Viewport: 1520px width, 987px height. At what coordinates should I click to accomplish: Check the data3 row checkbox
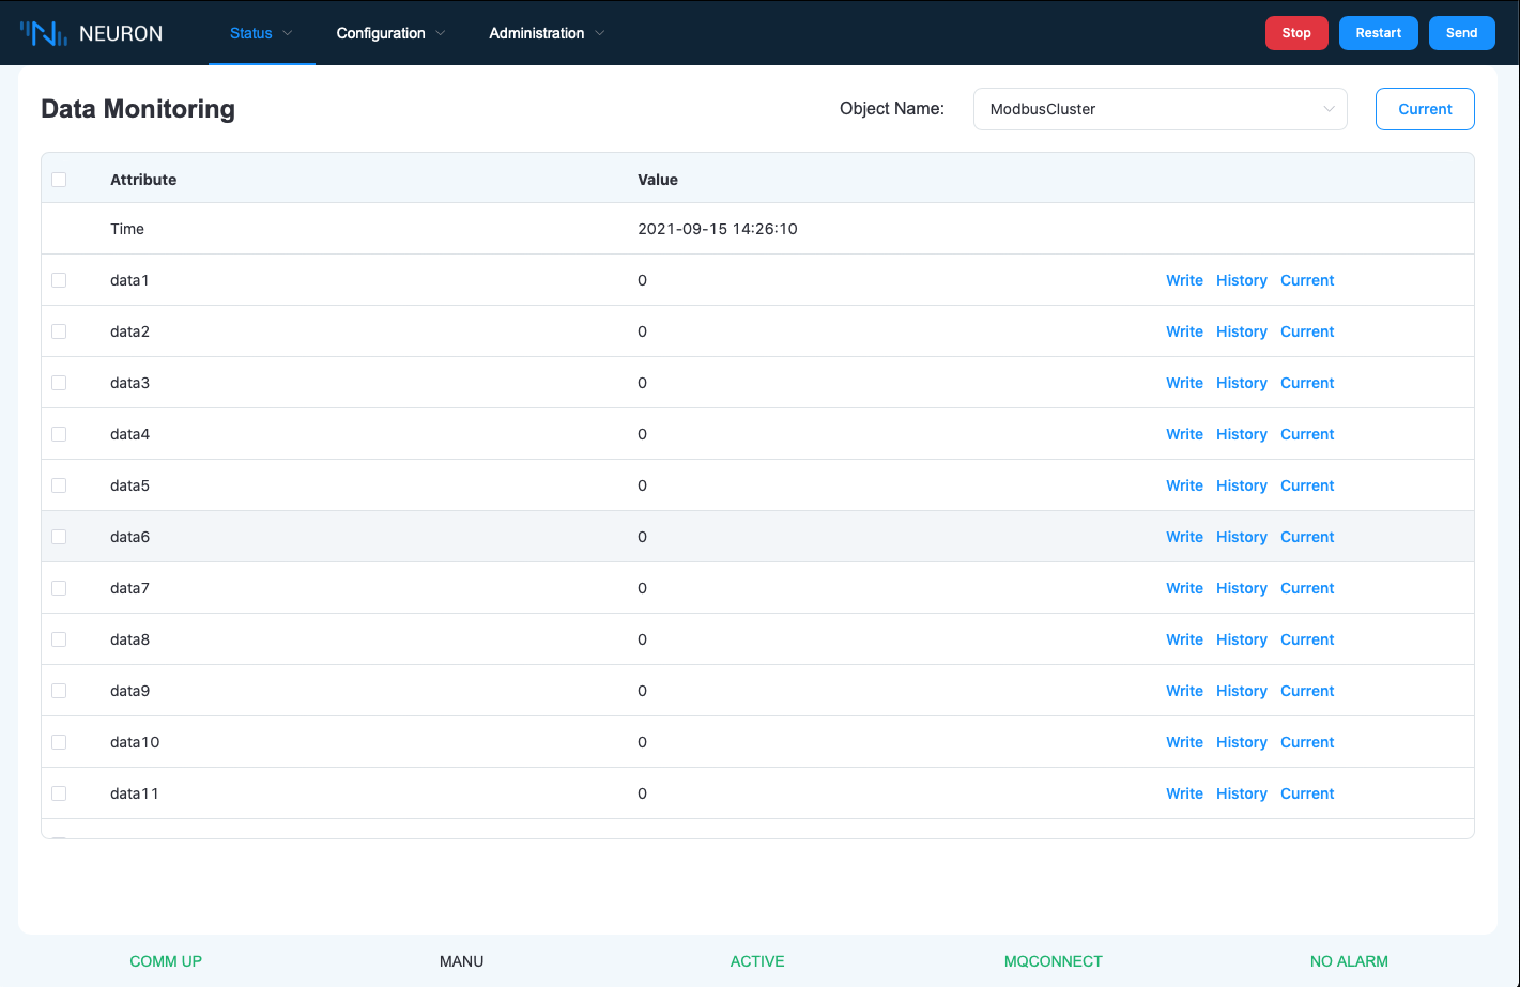point(59,382)
